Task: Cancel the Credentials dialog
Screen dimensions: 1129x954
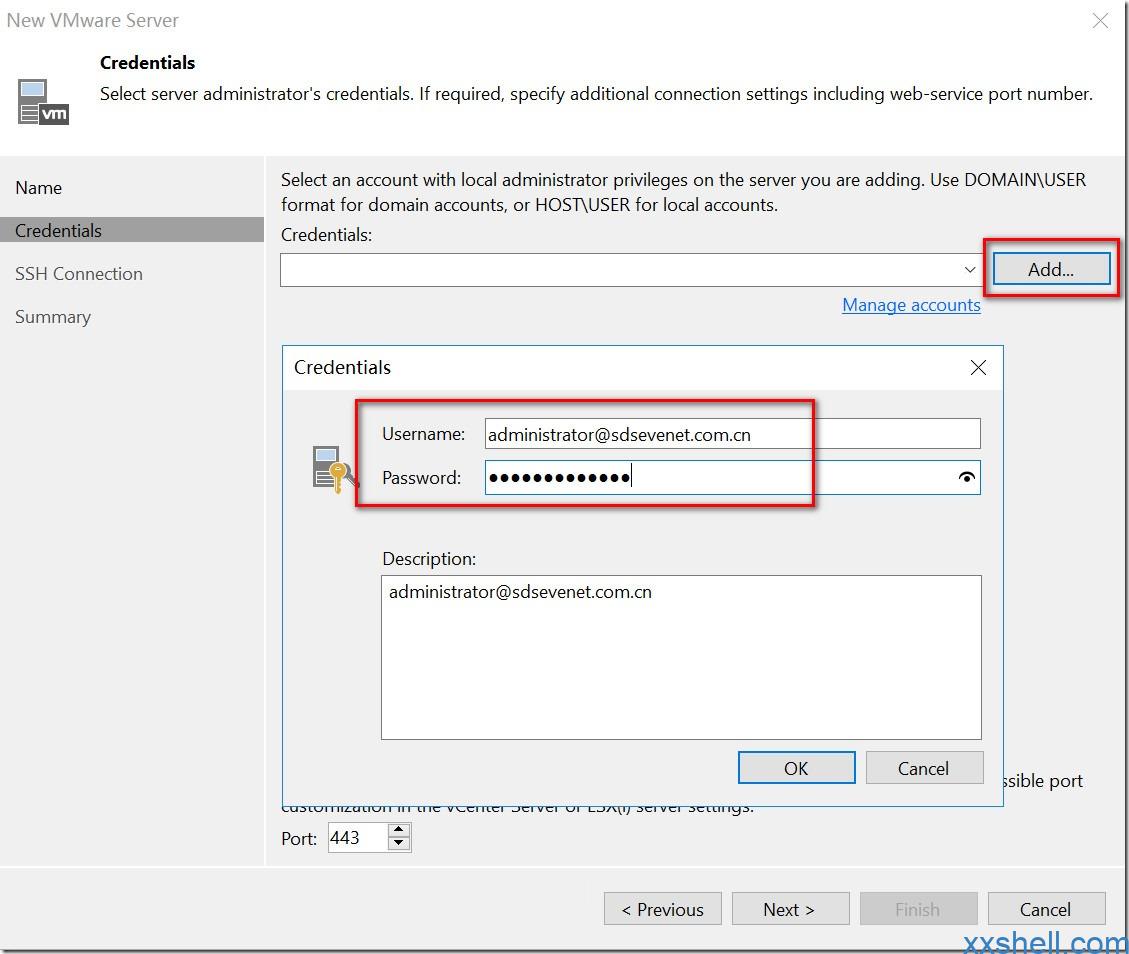Action: point(924,768)
